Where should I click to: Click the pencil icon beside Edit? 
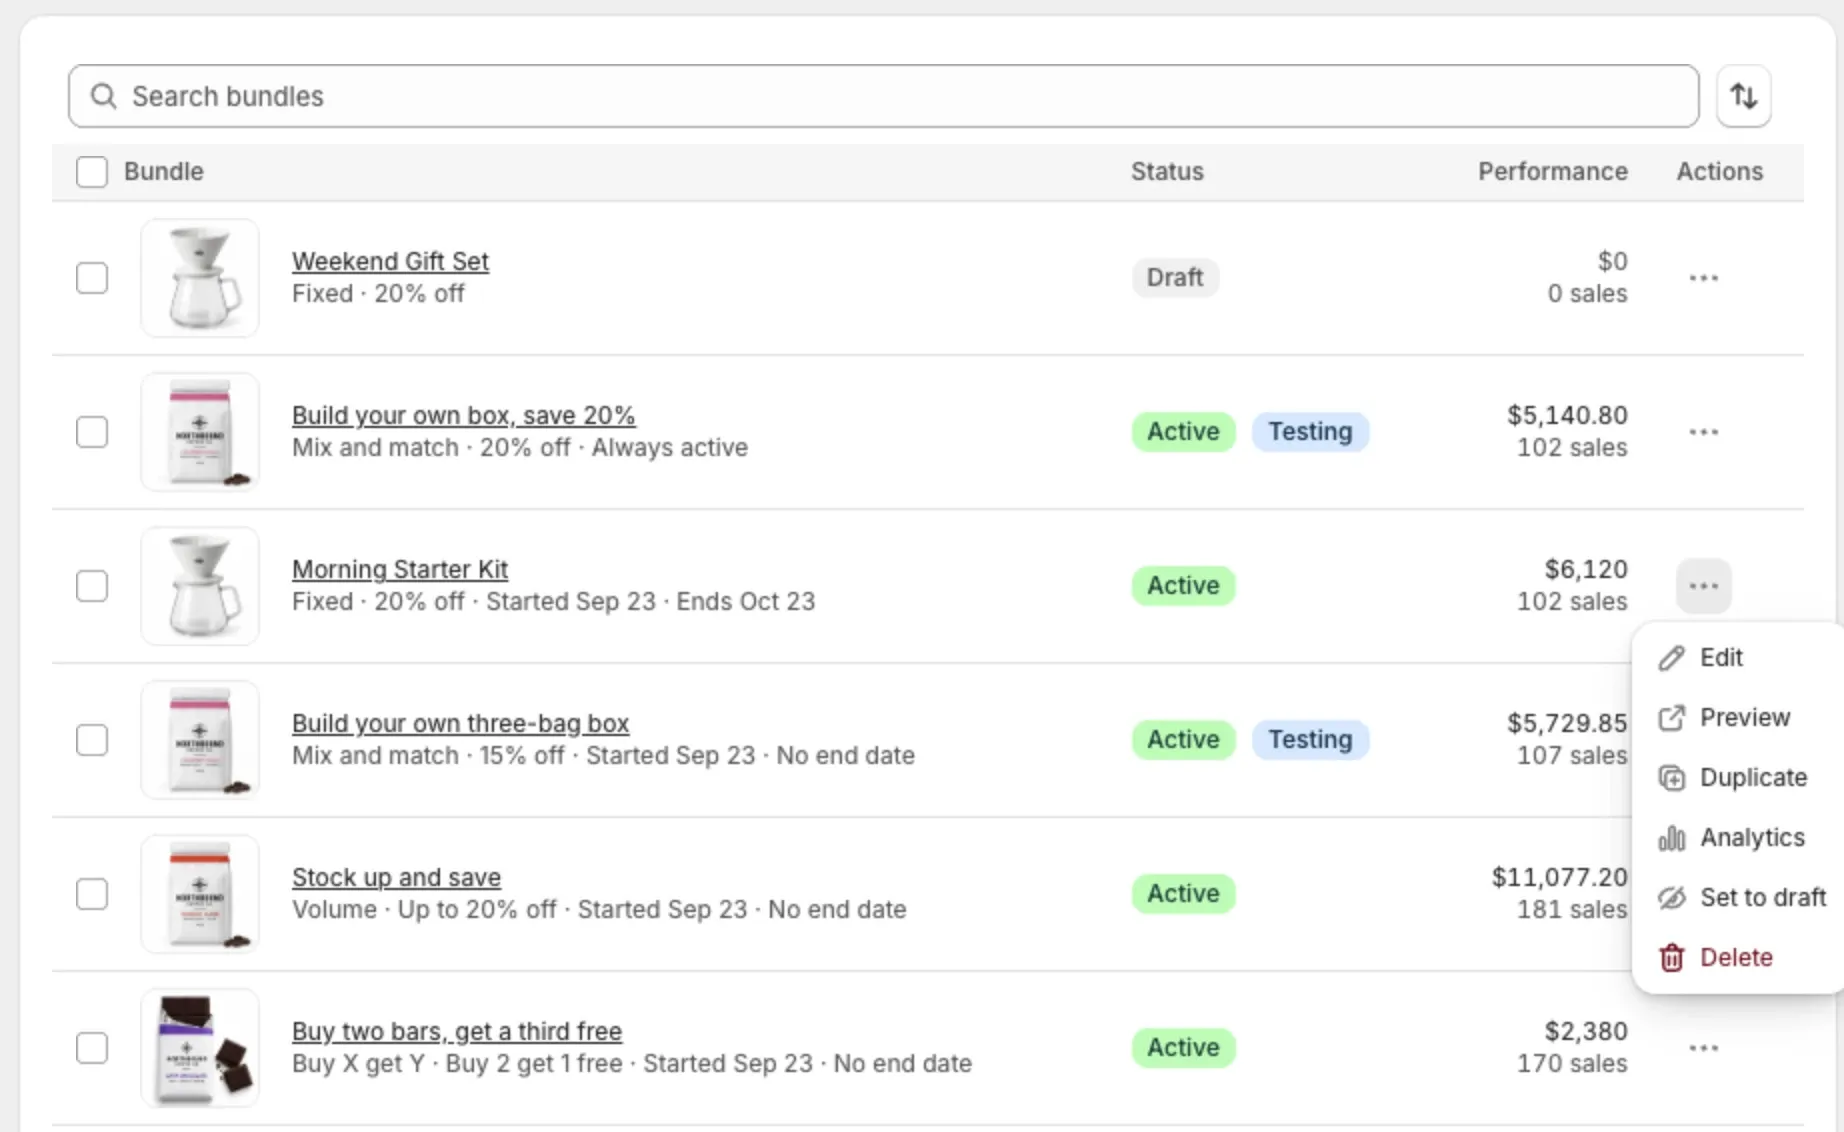pos(1671,658)
